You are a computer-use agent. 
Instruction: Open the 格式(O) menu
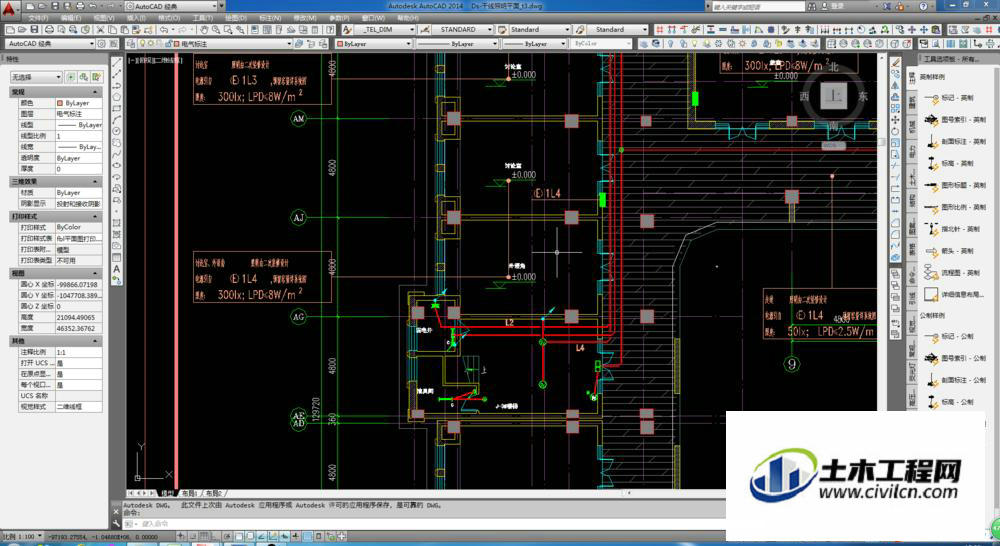[168, 18]
